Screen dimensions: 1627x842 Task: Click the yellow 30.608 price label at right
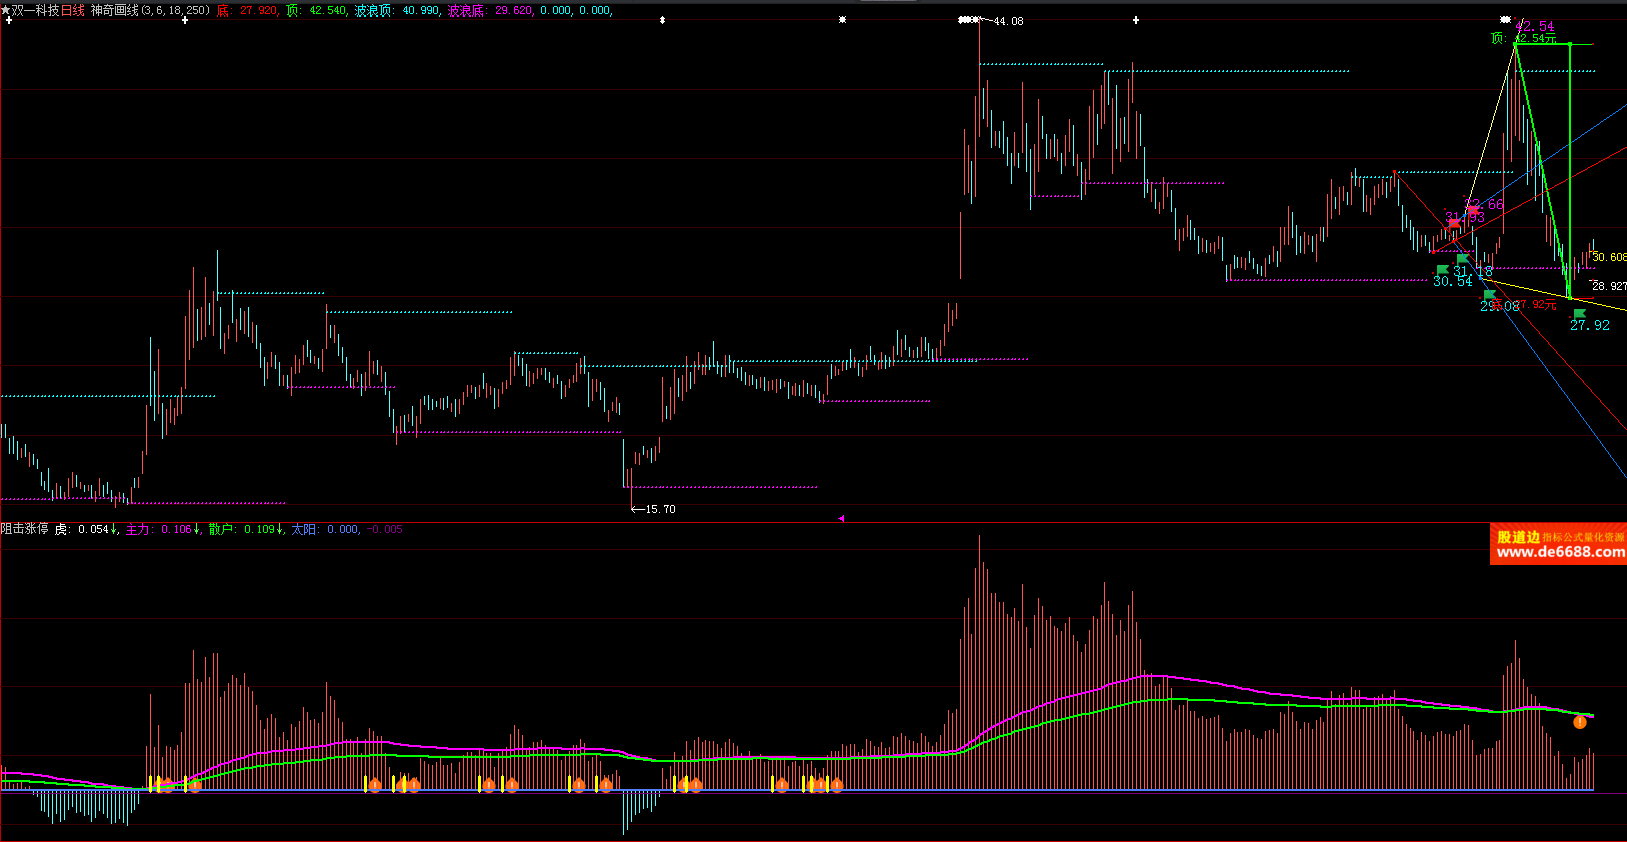(x=1609, y=257)
